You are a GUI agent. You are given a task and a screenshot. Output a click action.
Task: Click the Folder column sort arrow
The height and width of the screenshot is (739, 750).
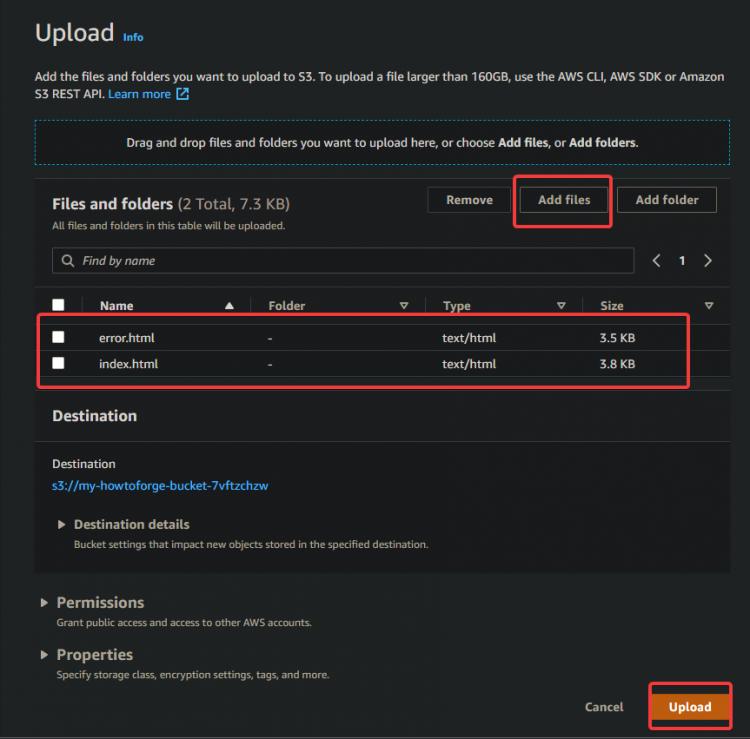pos(404,306)
